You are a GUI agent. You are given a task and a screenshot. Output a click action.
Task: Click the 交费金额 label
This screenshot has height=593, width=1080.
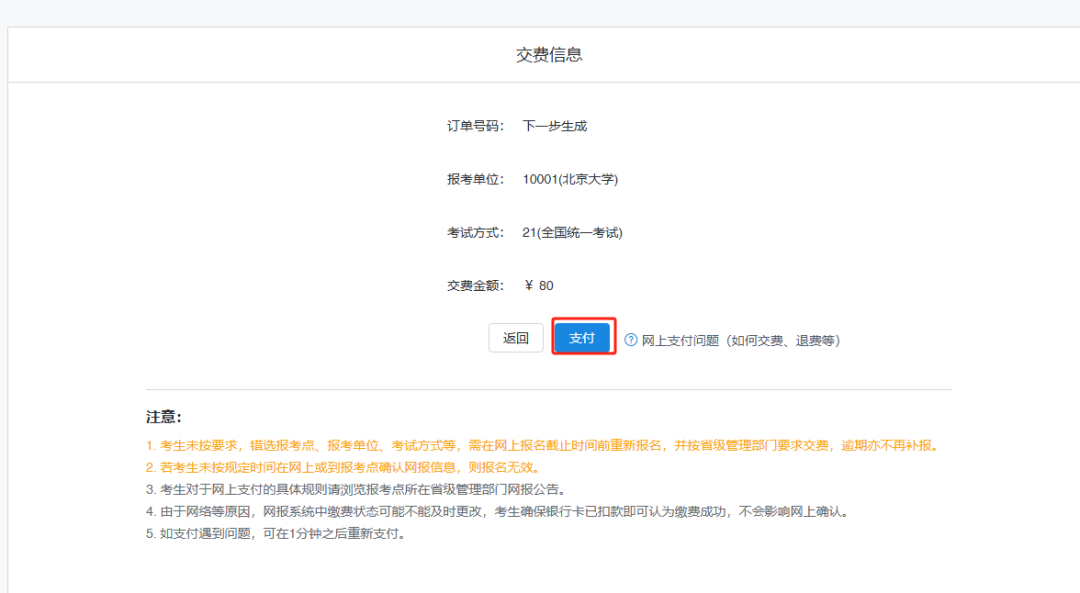click(475, 286)
